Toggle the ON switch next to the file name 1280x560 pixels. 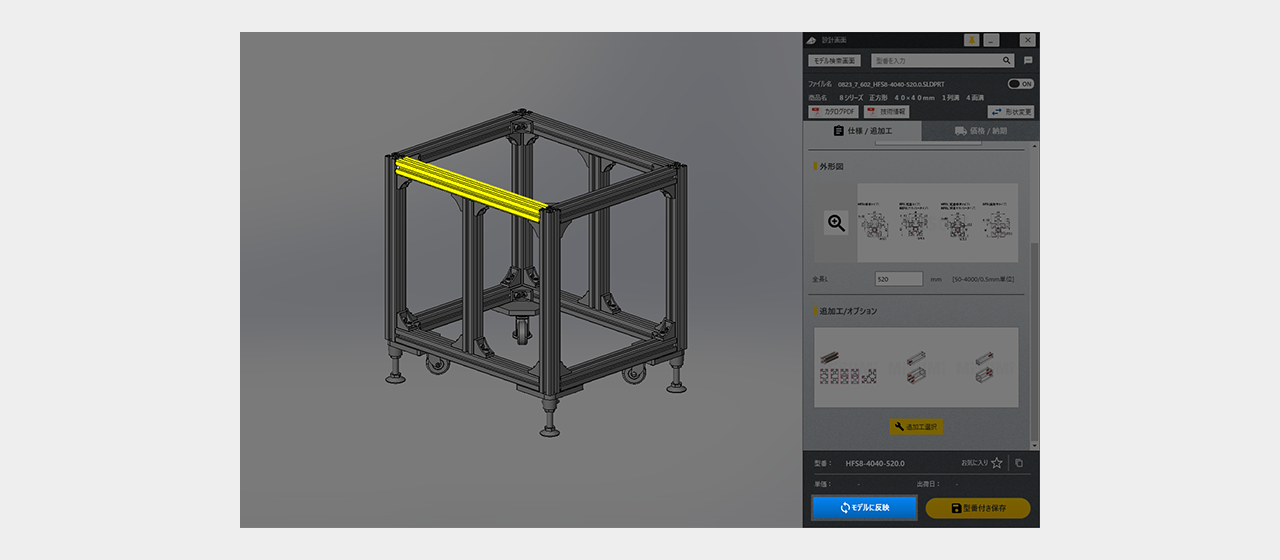click(x=1020, y=84)
